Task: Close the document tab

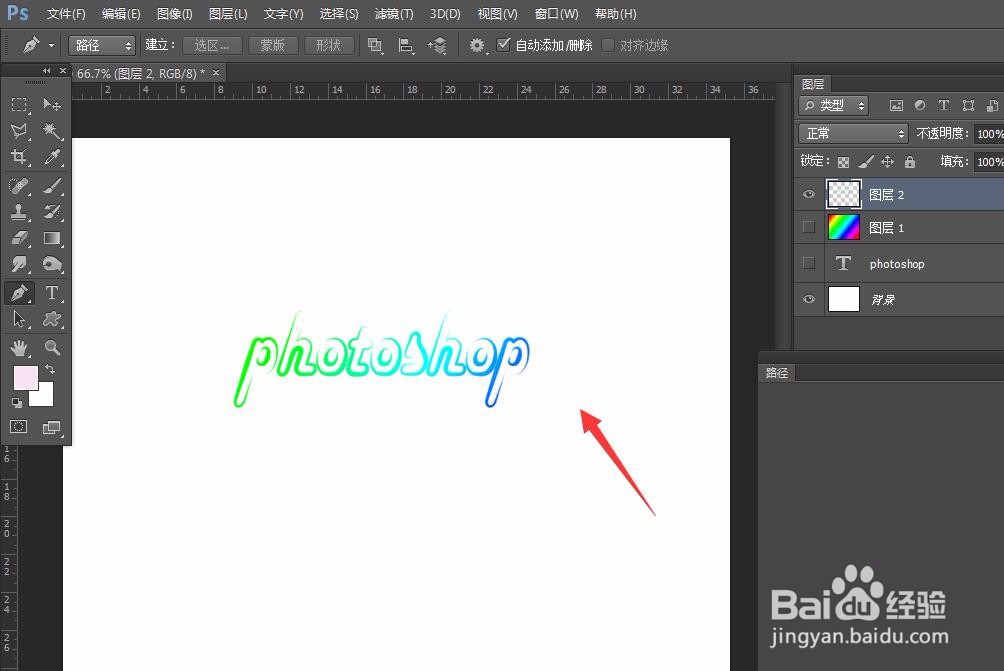Action: click(216, 73)
